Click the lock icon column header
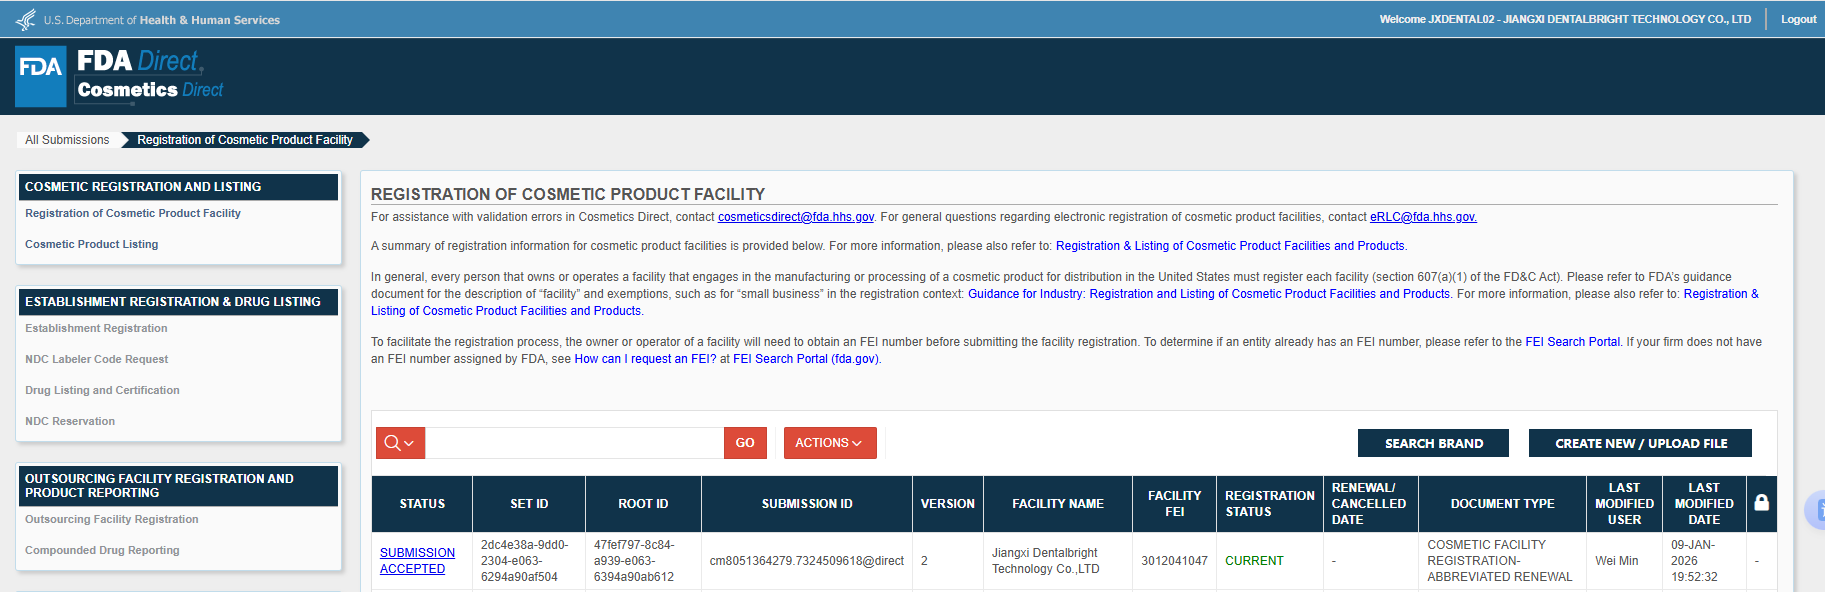 (1761, 503)
